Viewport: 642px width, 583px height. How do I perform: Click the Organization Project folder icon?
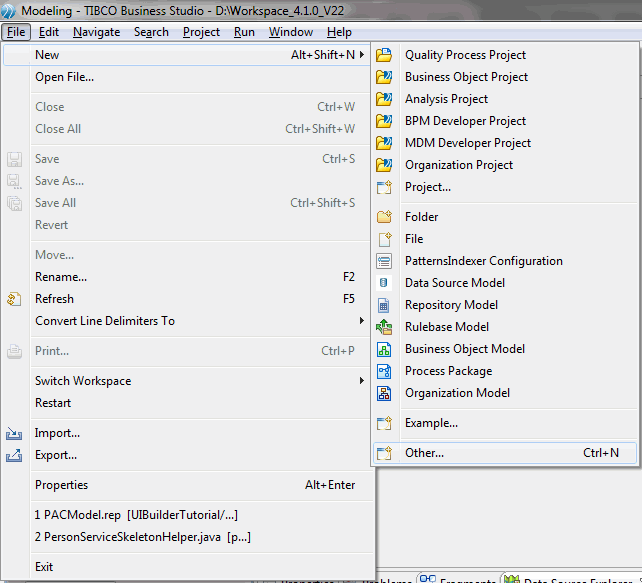coord(384,165)
